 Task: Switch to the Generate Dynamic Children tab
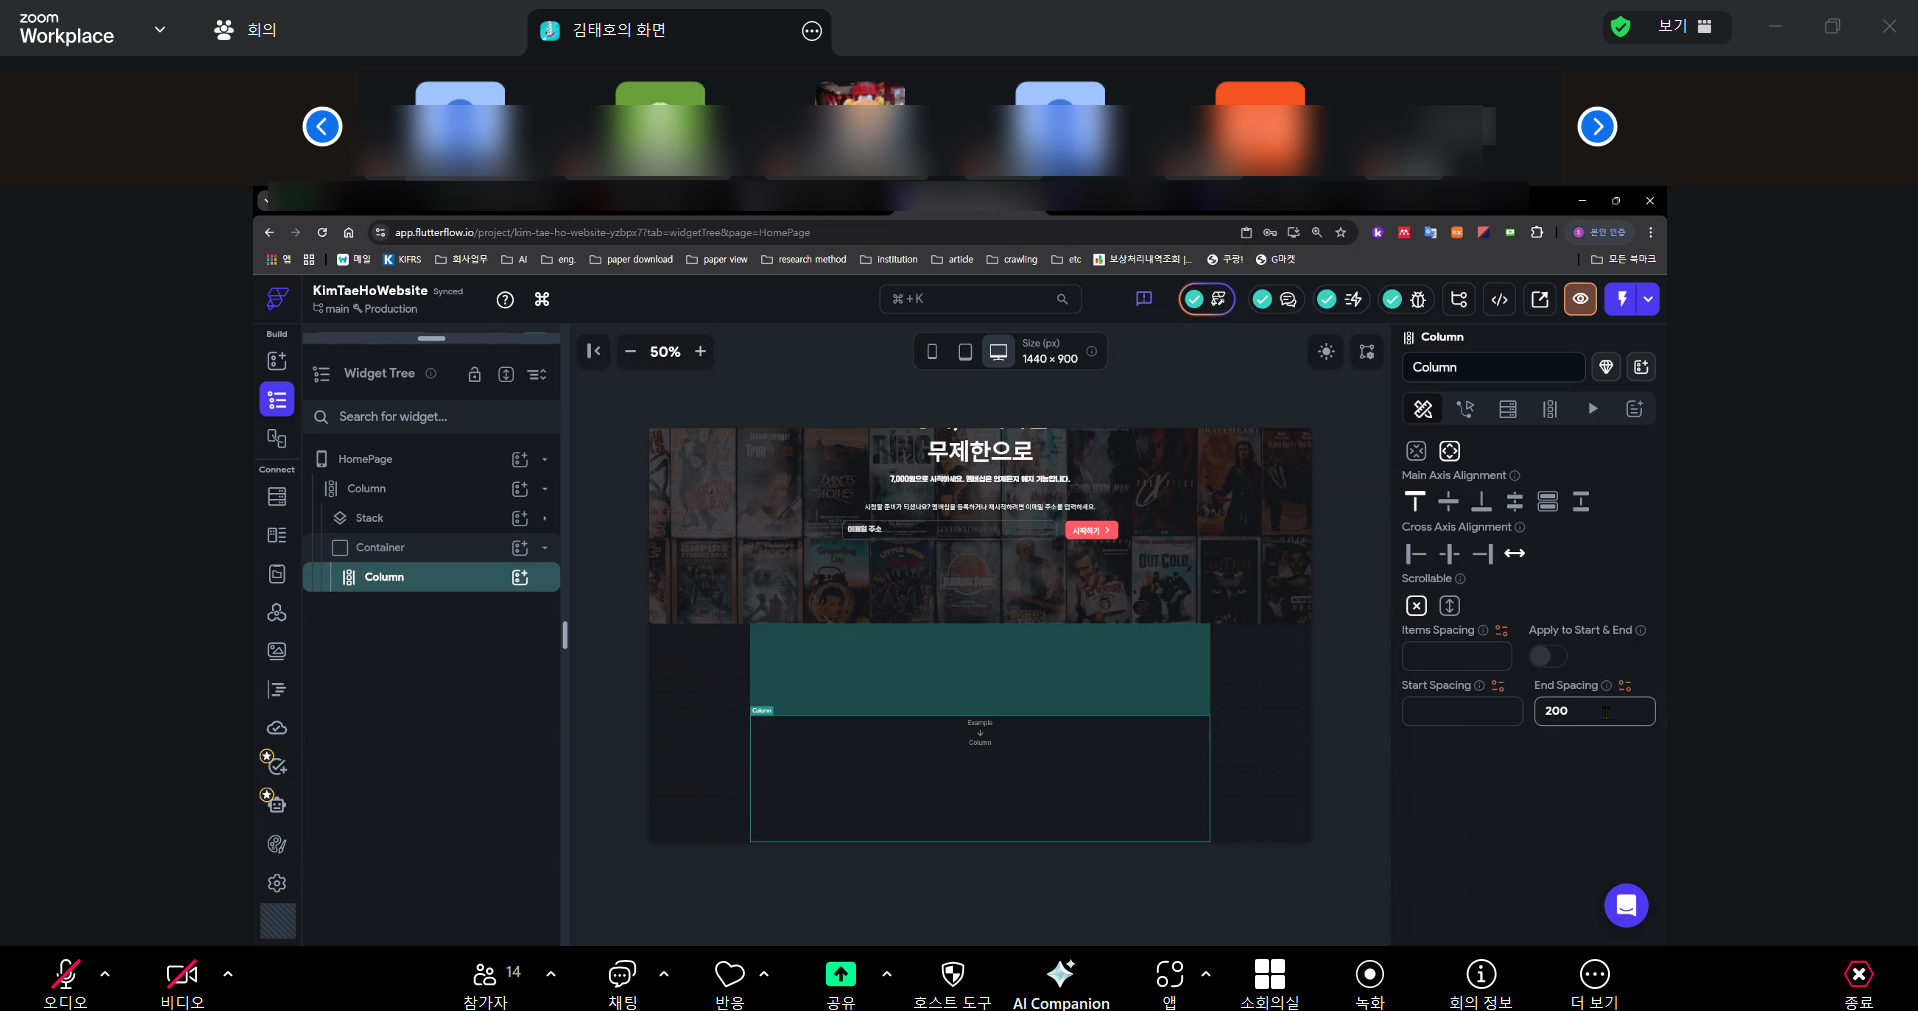(x=1550, y=409)
